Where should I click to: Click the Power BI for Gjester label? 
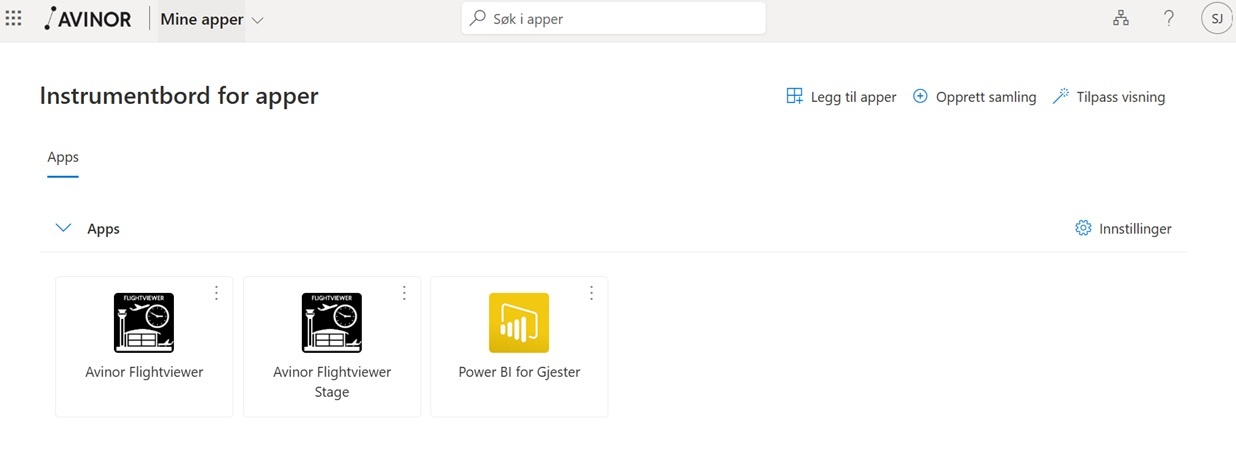519,372
